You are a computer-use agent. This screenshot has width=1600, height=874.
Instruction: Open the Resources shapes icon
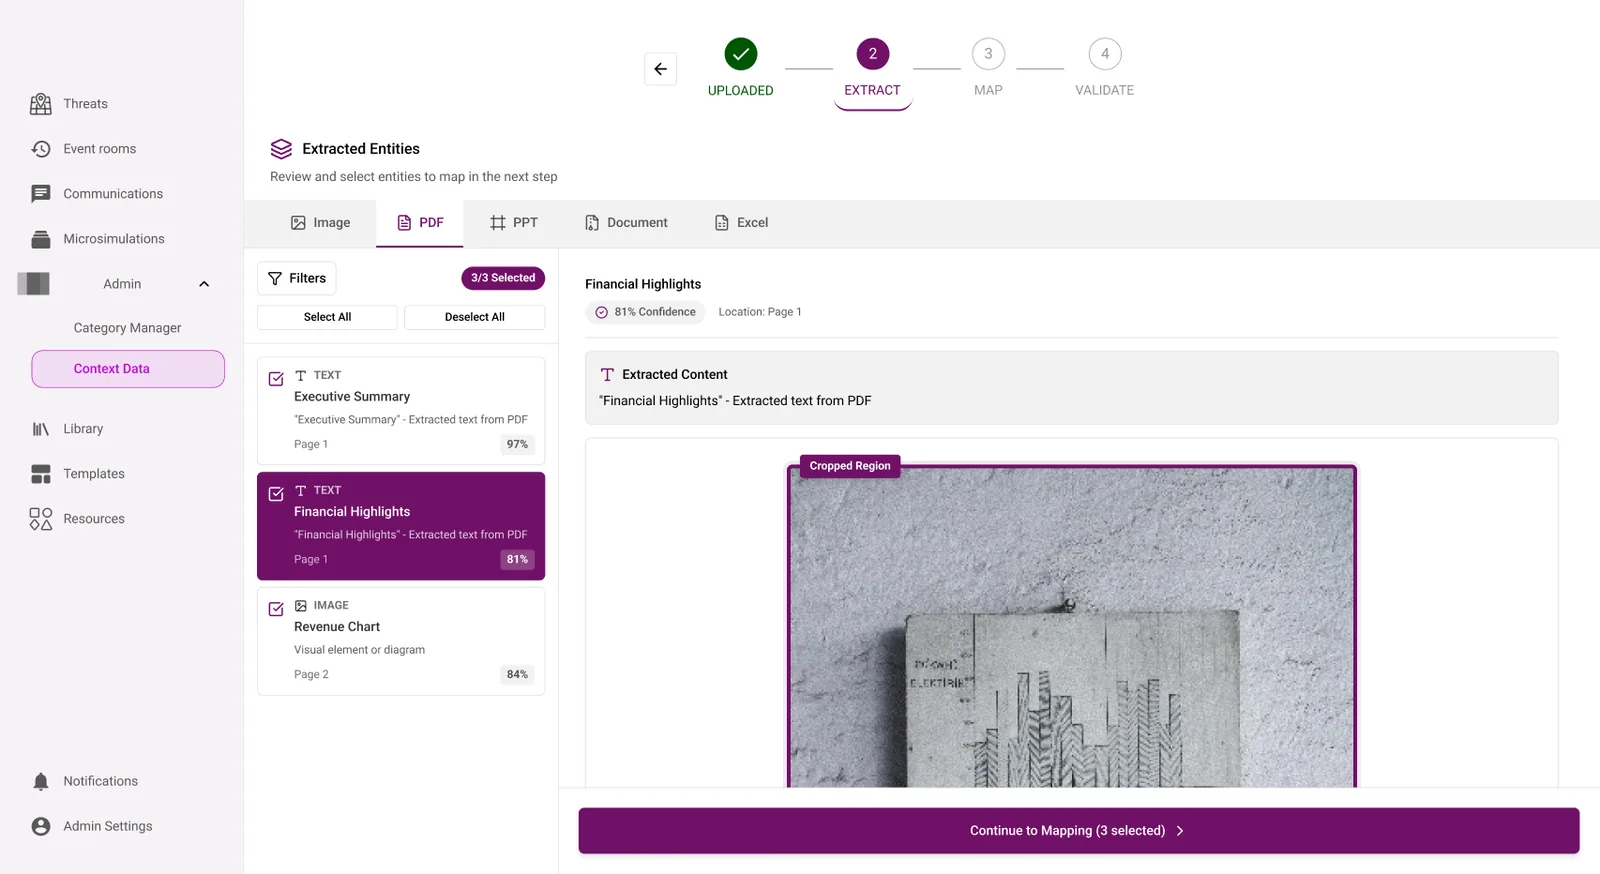(x=41, y=519)
